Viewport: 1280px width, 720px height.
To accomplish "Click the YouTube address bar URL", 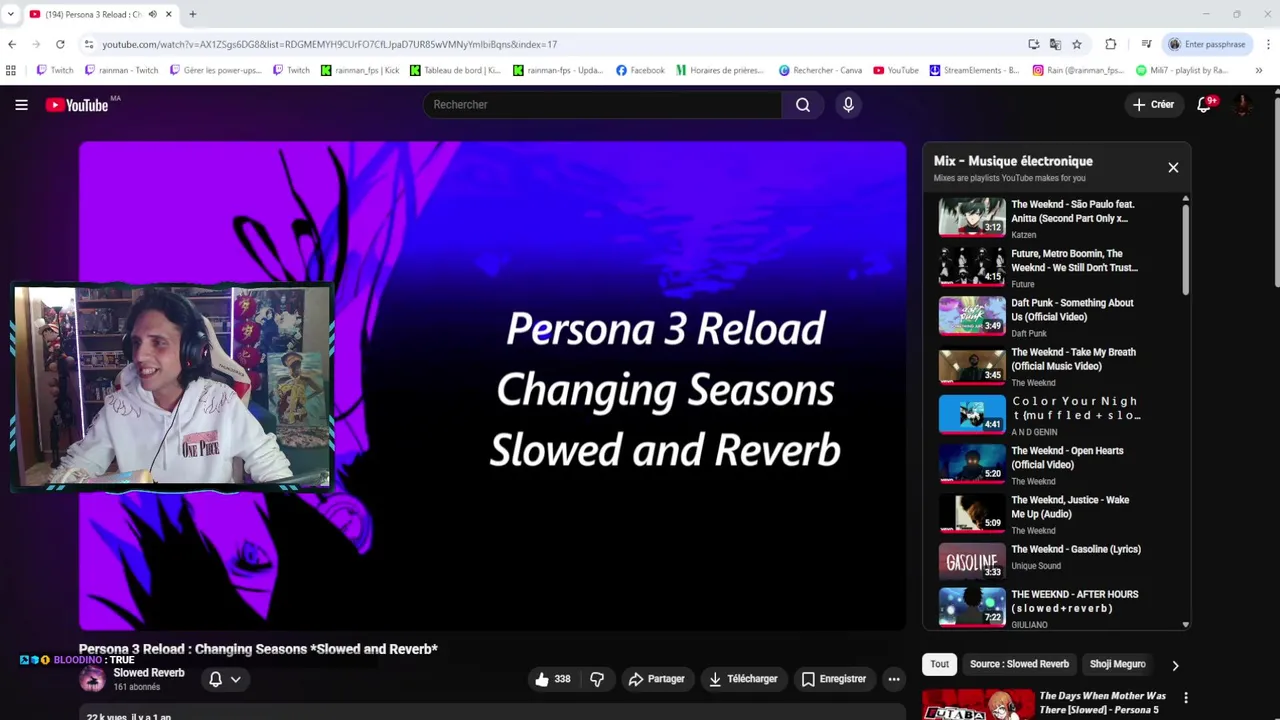I will pos(329,44).
